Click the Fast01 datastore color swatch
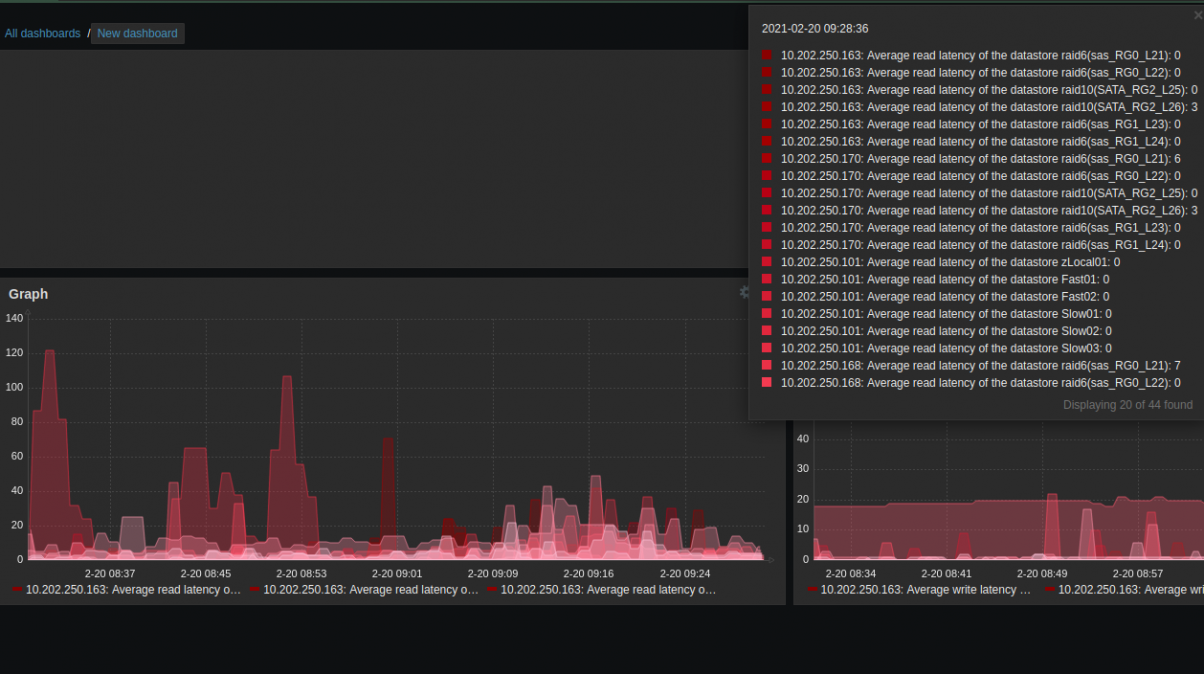Image resolution: width=1204 pixels, height=674 pixels. 767,280
